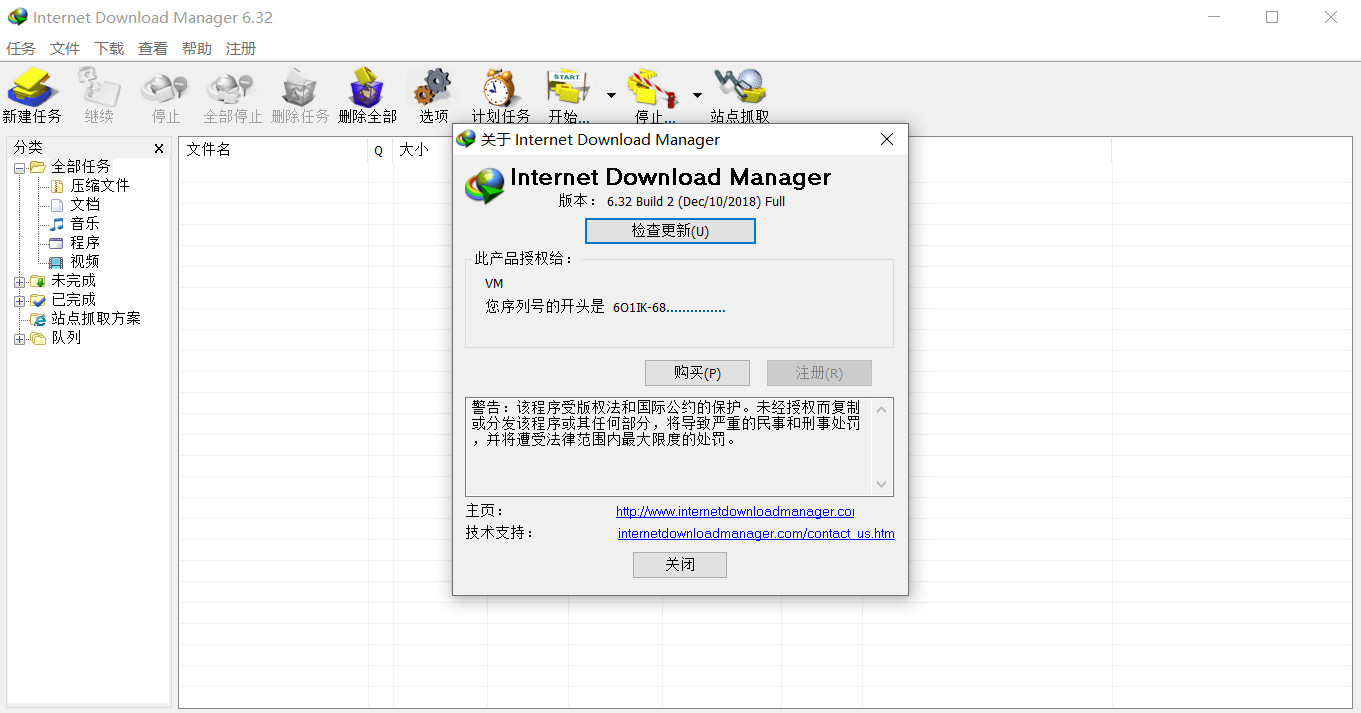
Task: Click the licensee name VM
Action: (494, 284)
